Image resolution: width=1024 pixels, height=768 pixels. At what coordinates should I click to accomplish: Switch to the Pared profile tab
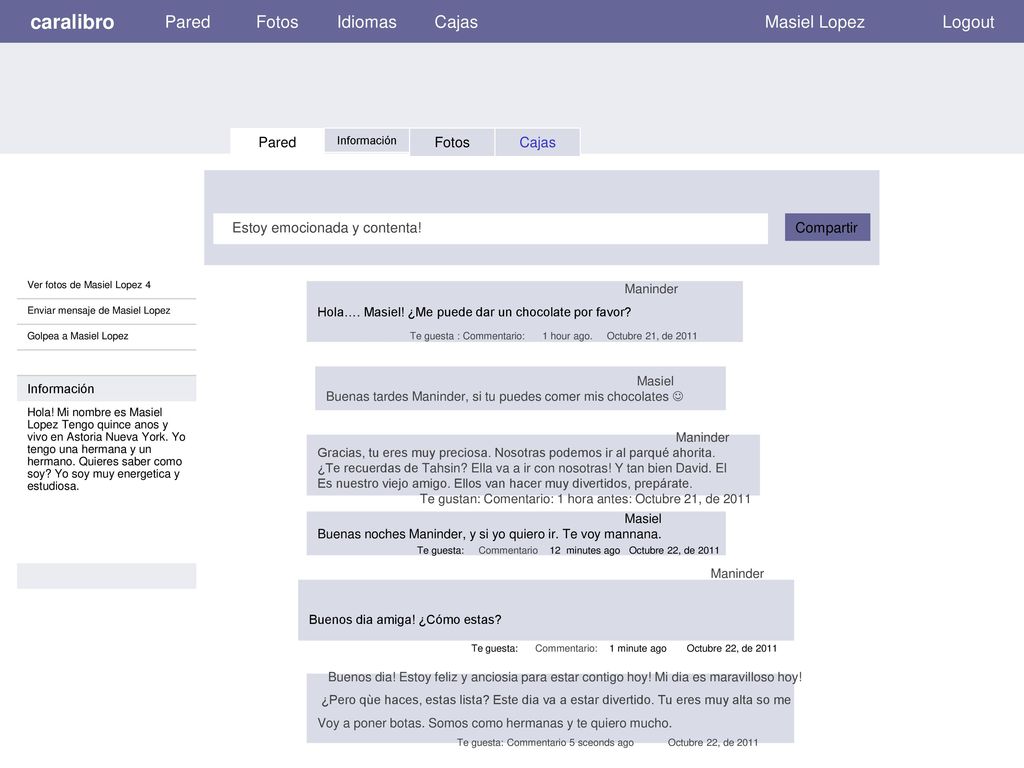[x=277, y=142]
